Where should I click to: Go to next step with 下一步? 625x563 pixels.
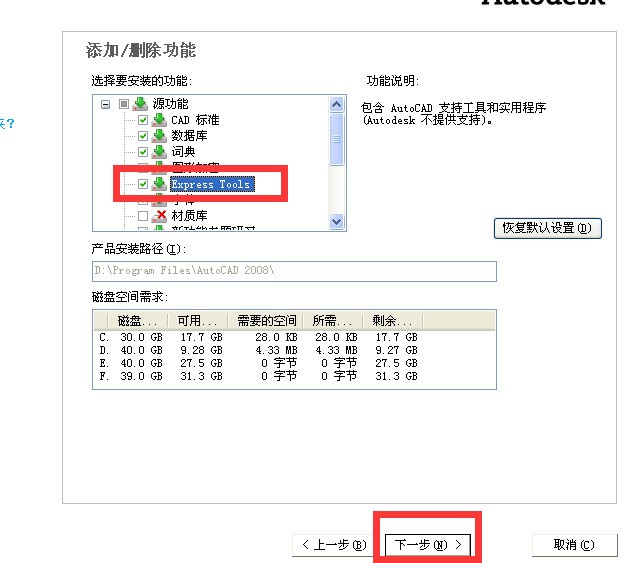[x=428, y=545]
